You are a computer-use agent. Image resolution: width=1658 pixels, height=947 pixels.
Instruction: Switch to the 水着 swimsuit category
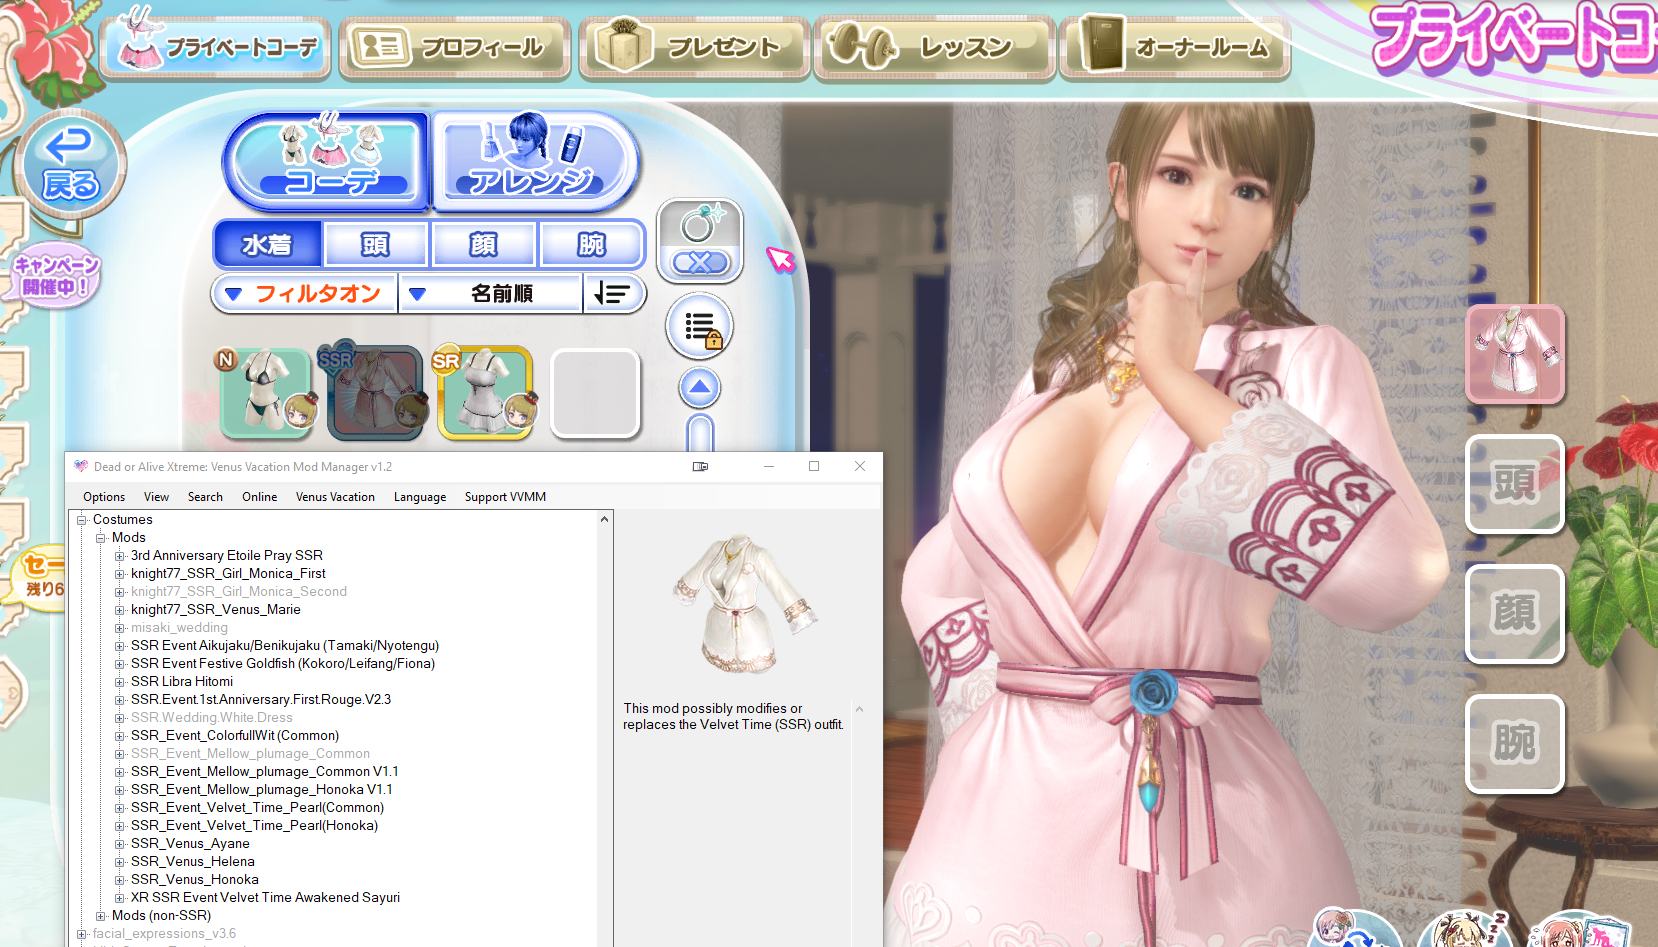tap(268, 245)
